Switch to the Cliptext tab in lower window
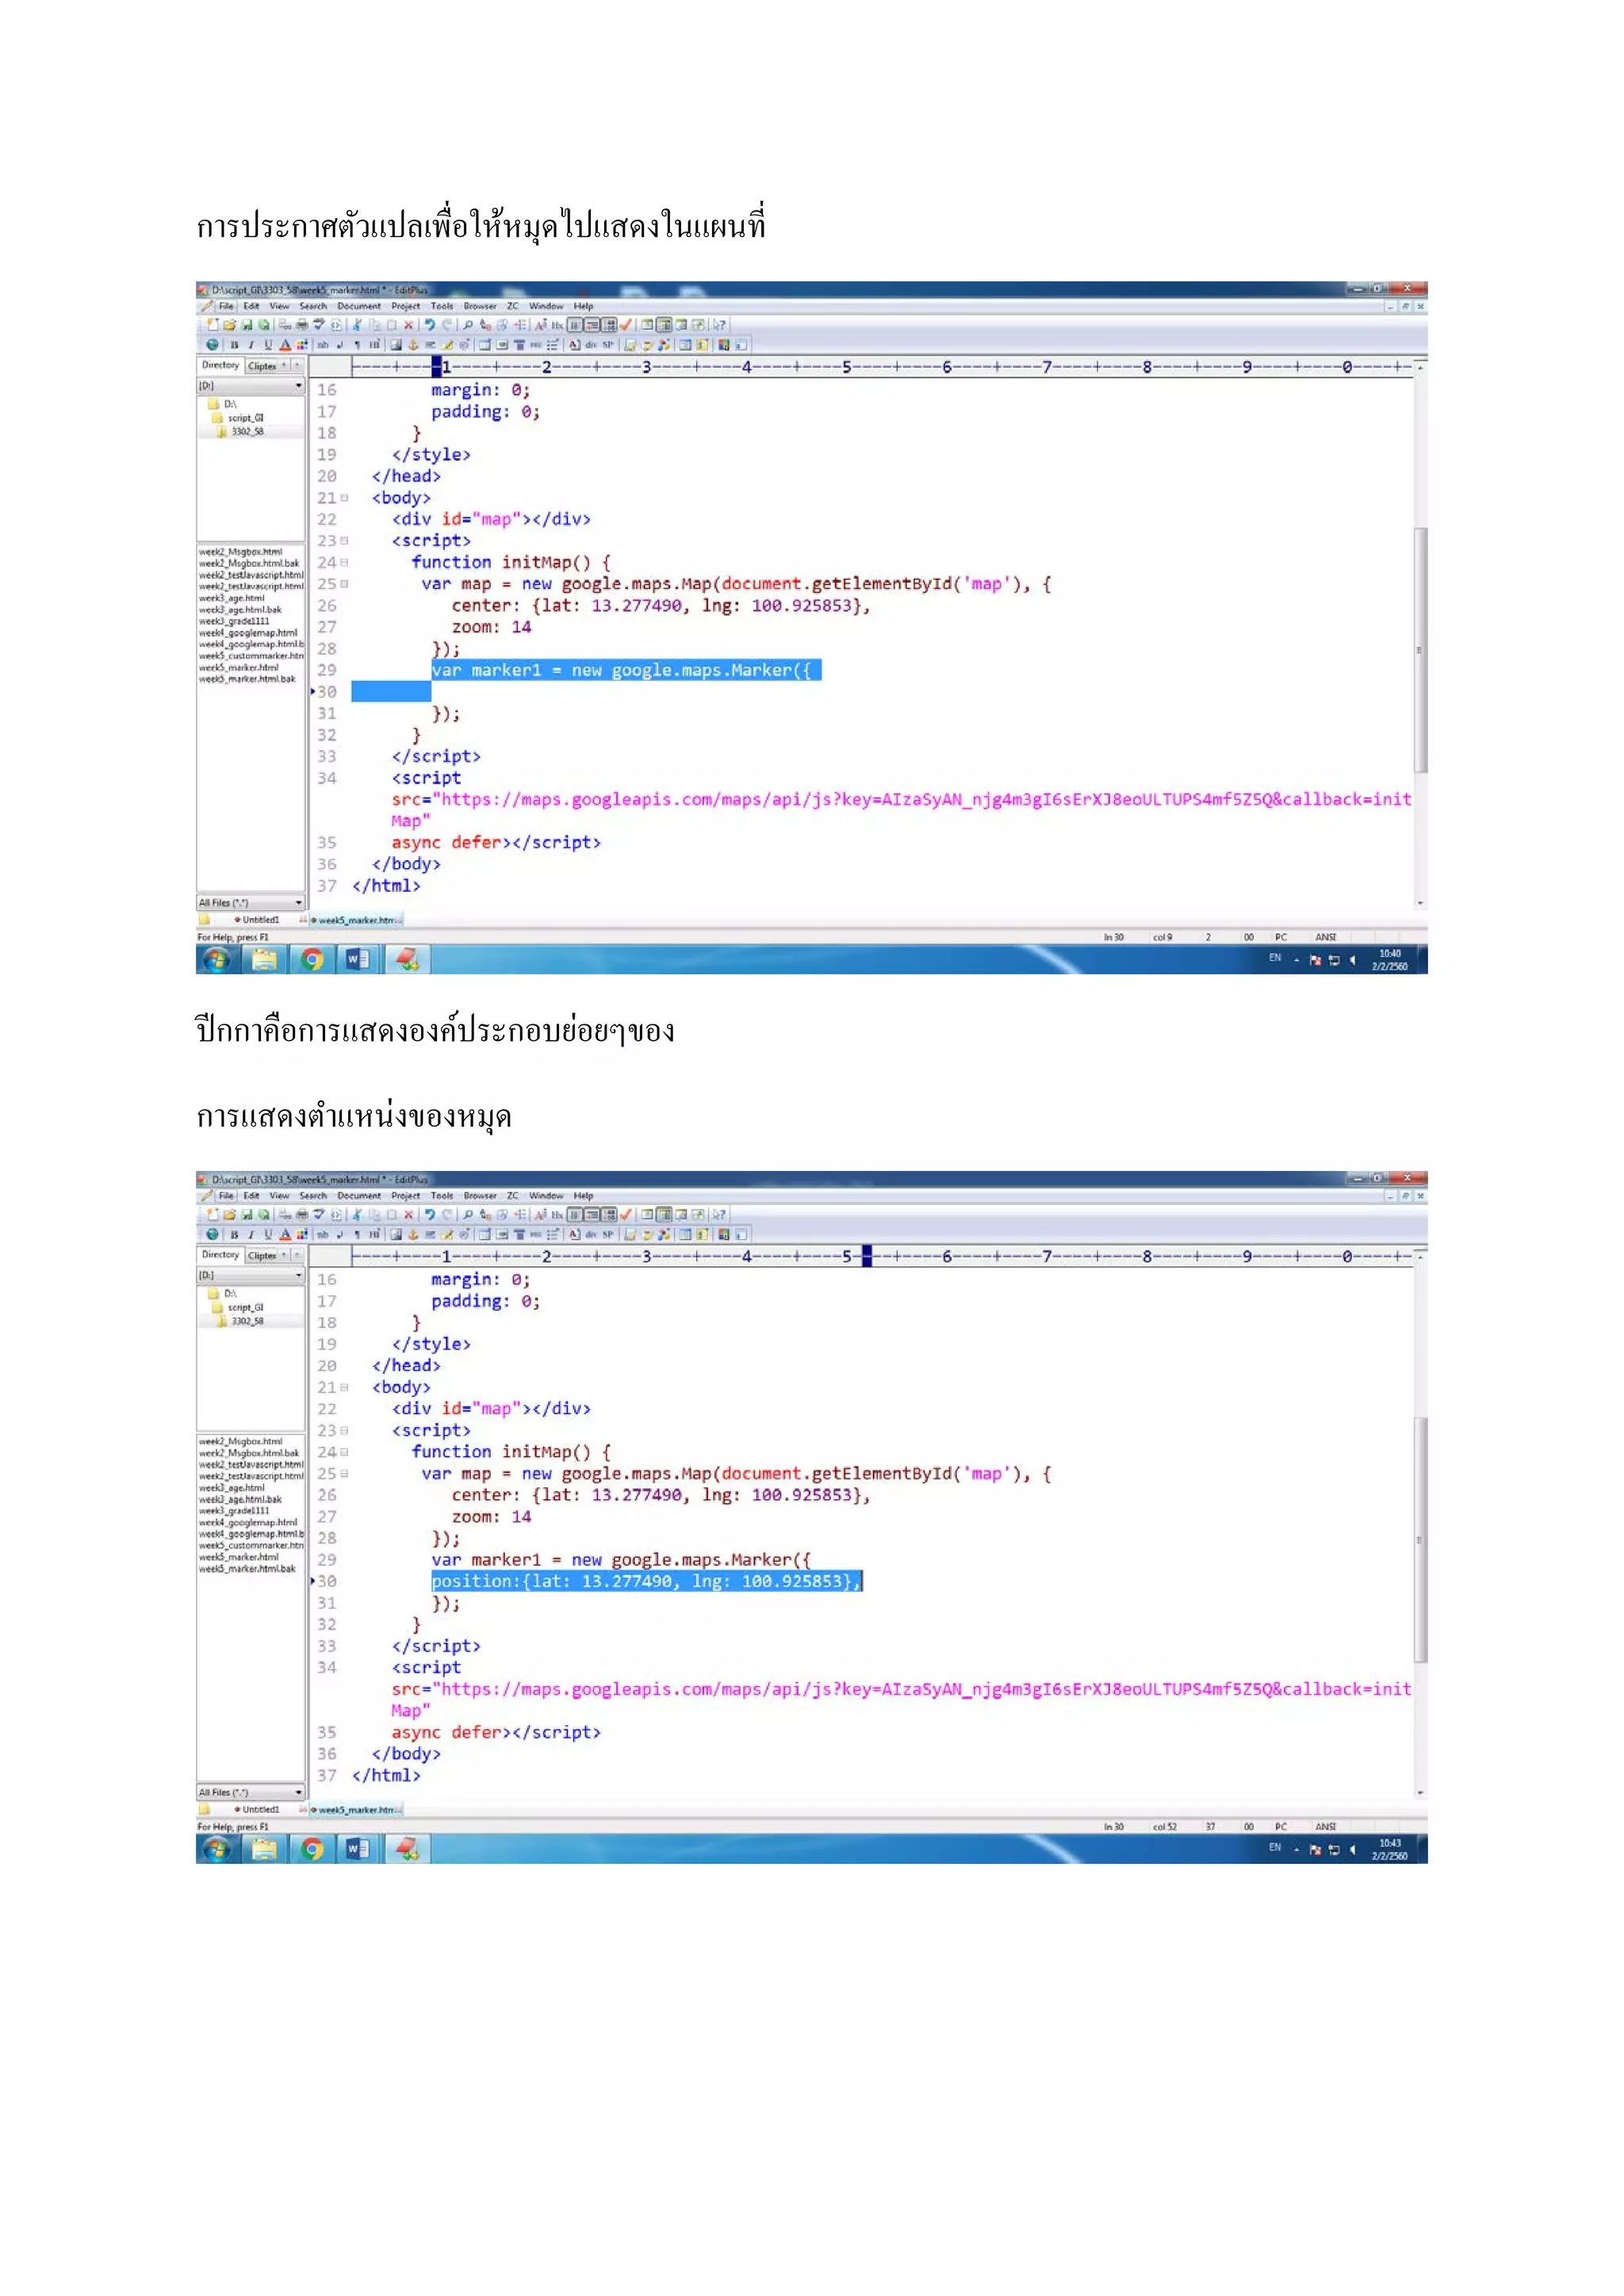1624x2296 pixels. [262, 1255]
